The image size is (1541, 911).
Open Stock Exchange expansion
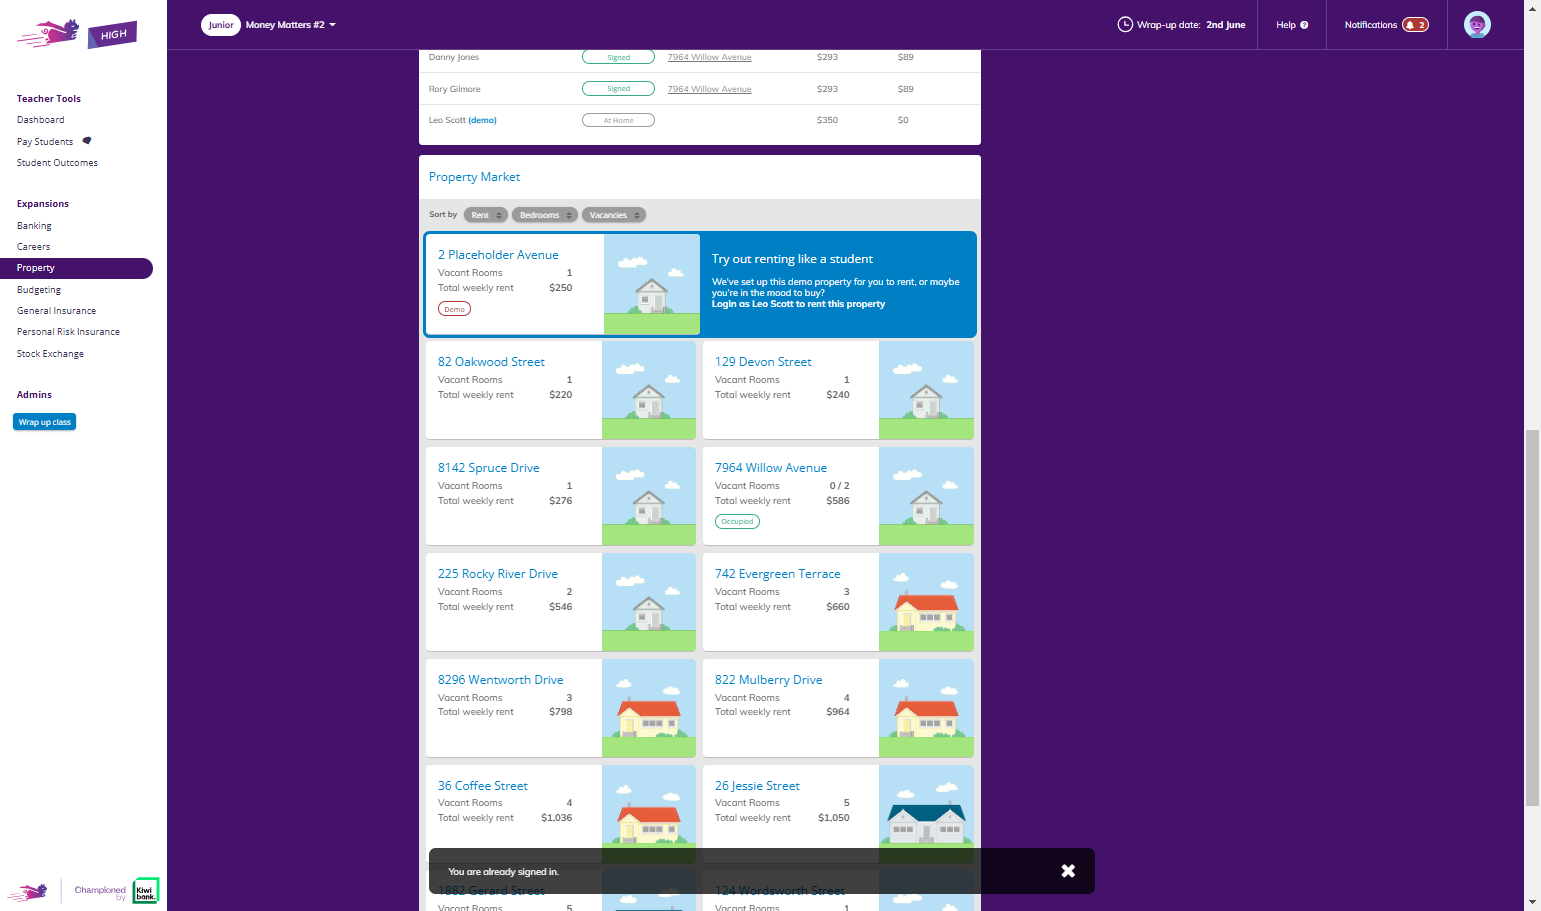coord(50,354)
